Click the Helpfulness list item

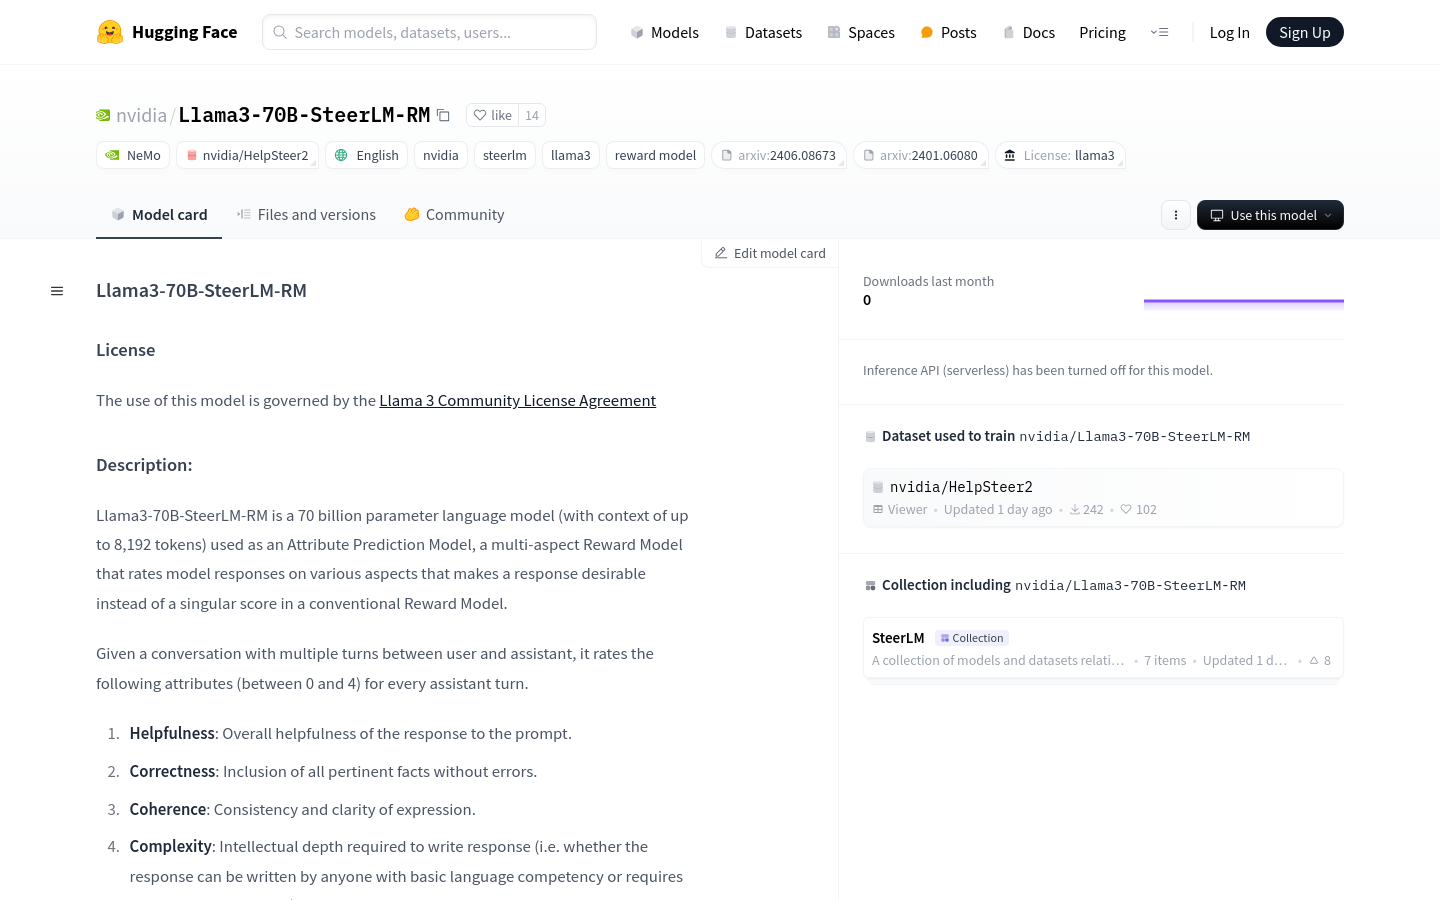click(x=350, y=734)
